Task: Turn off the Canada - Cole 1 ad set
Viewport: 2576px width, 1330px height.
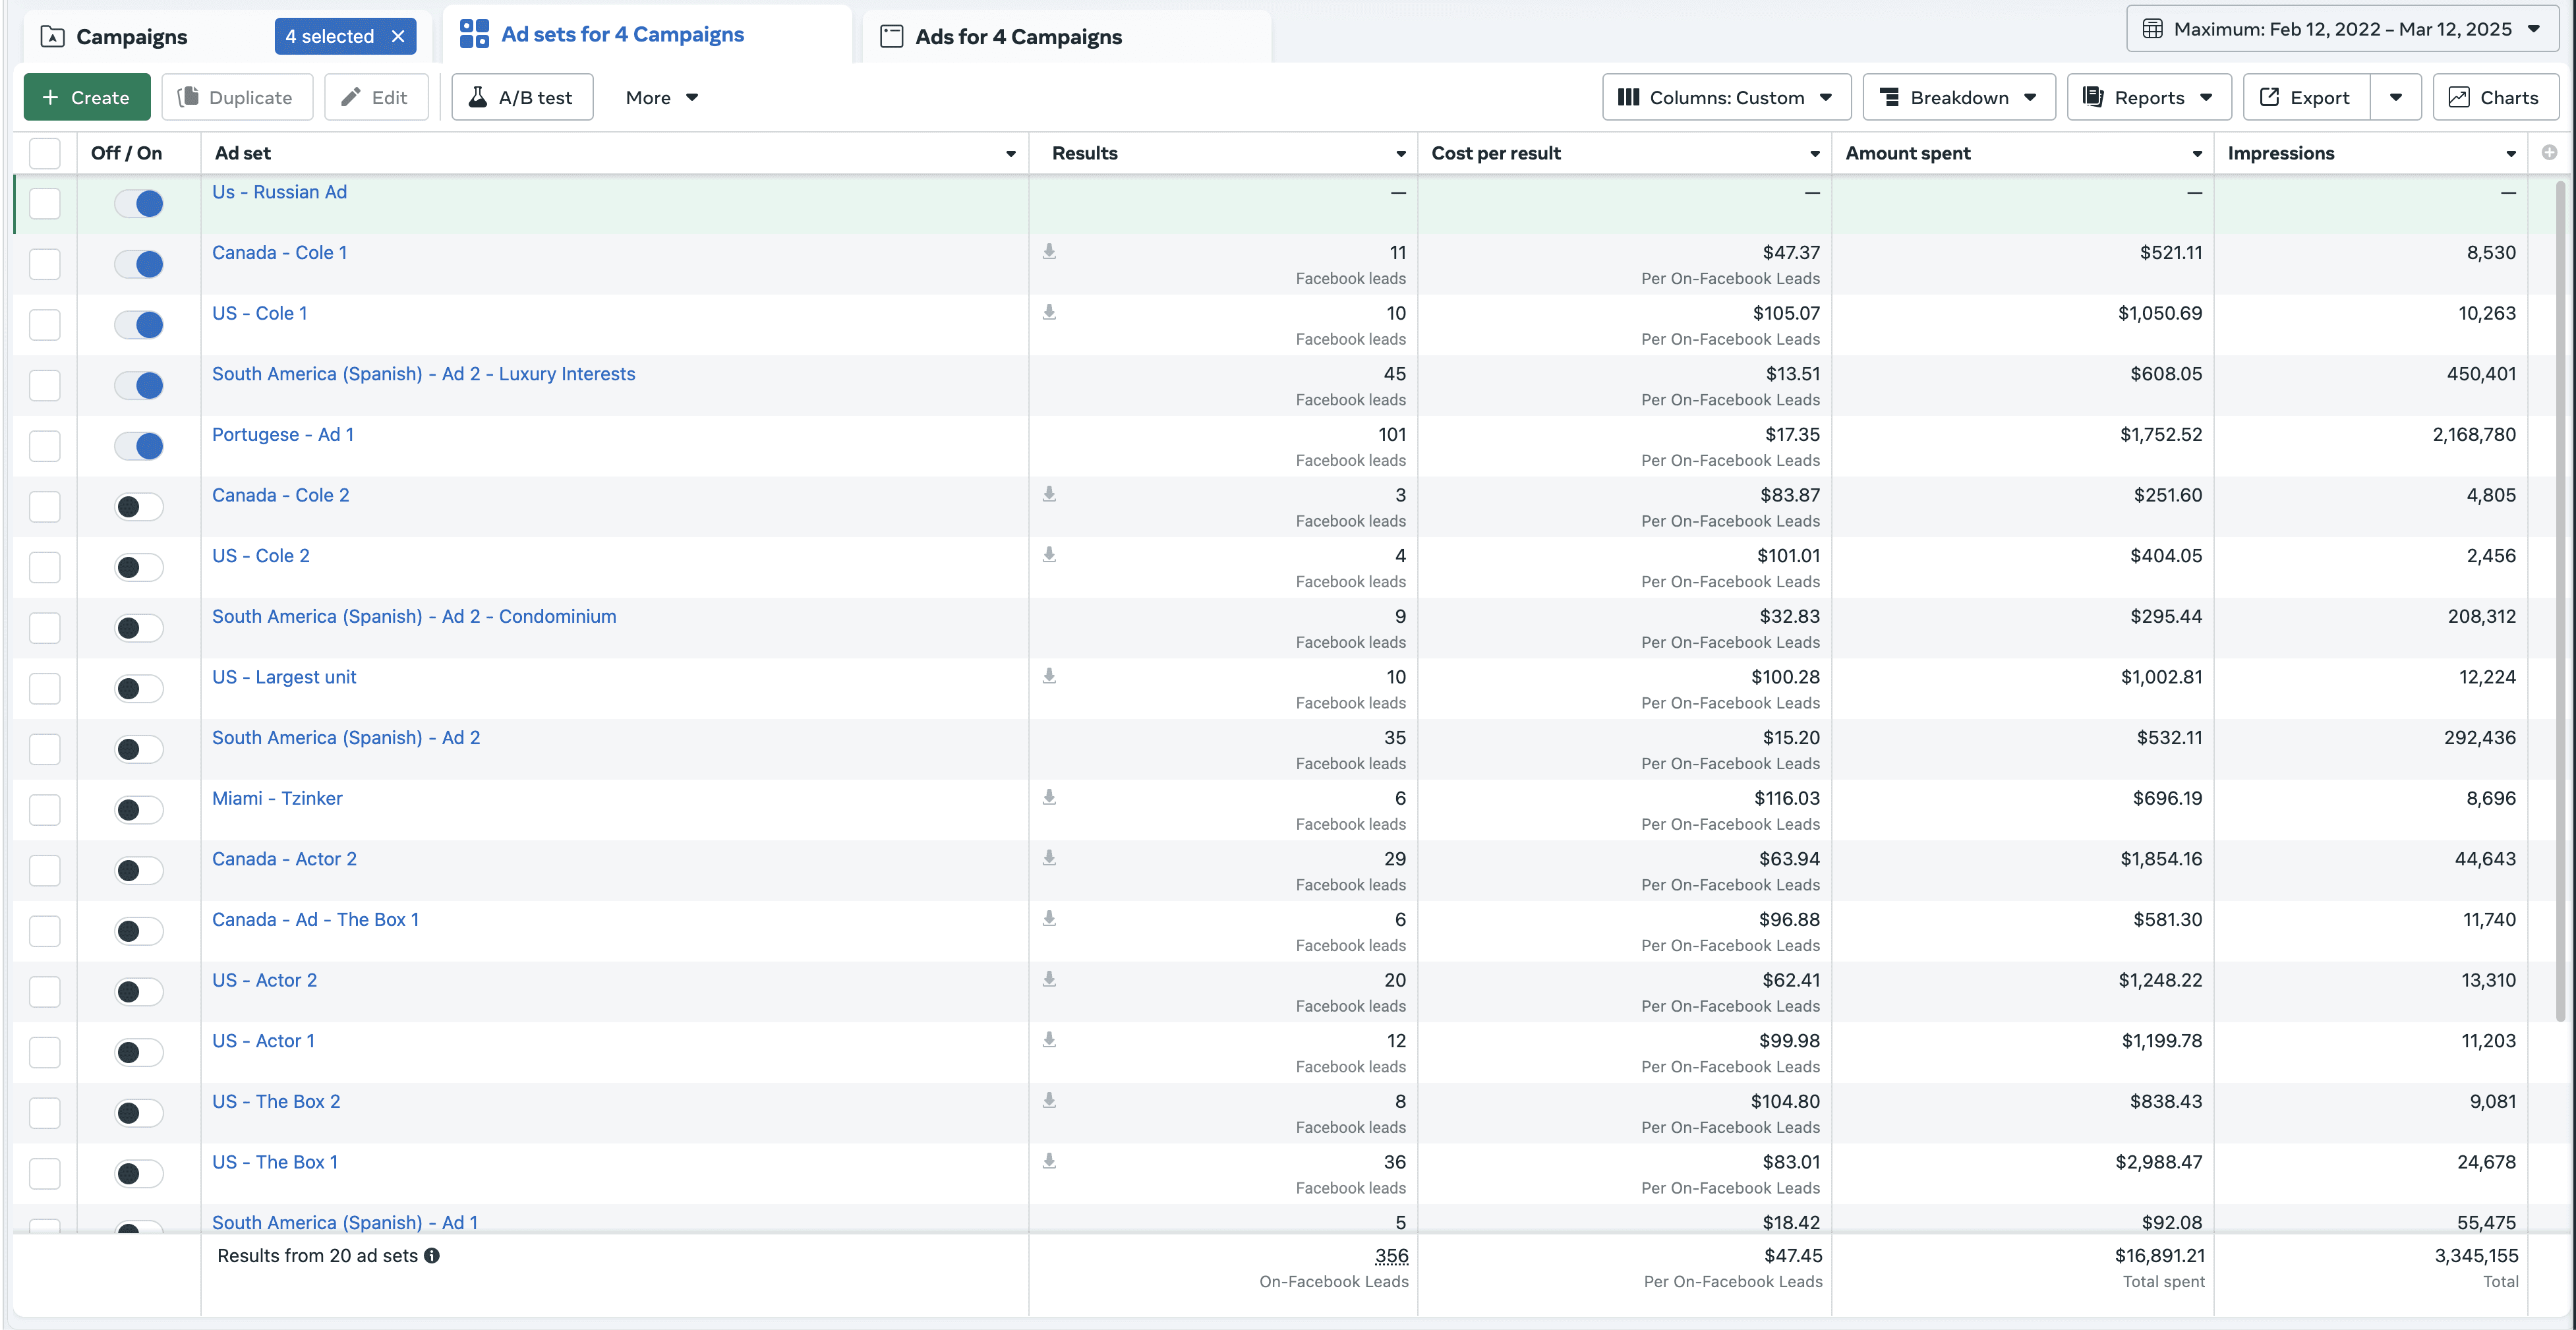Action: 139,264
